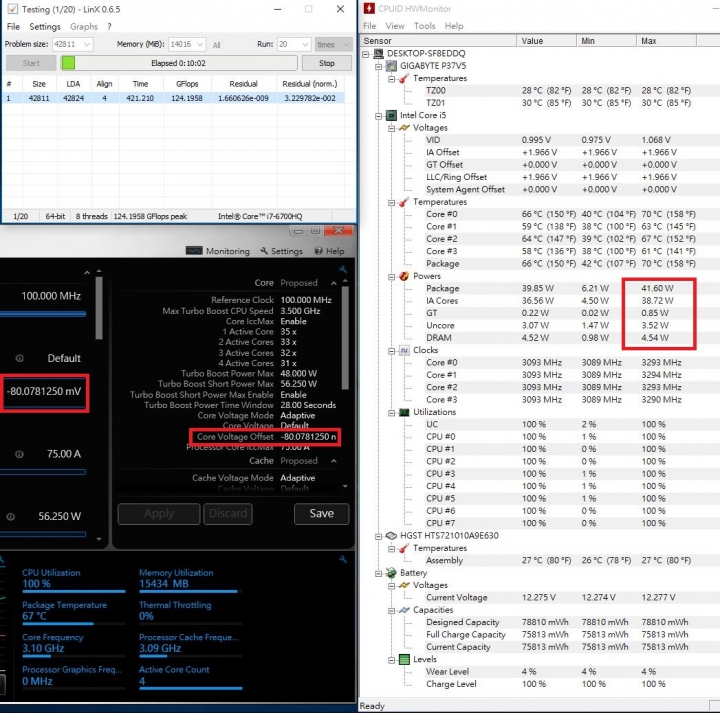Open the LinX question mark menu
The height and width of the screenshot is (713, 720).
click(x=109, y=26)
